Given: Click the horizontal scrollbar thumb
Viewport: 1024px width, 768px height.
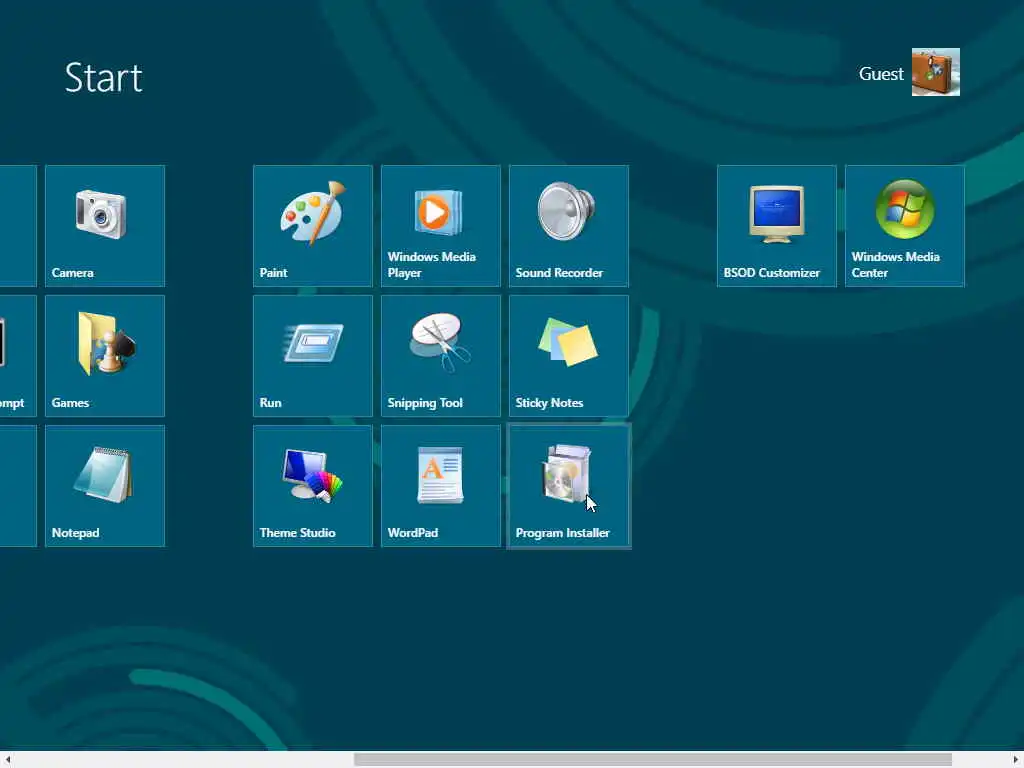Looking at the screenshot, I should 652,760.
